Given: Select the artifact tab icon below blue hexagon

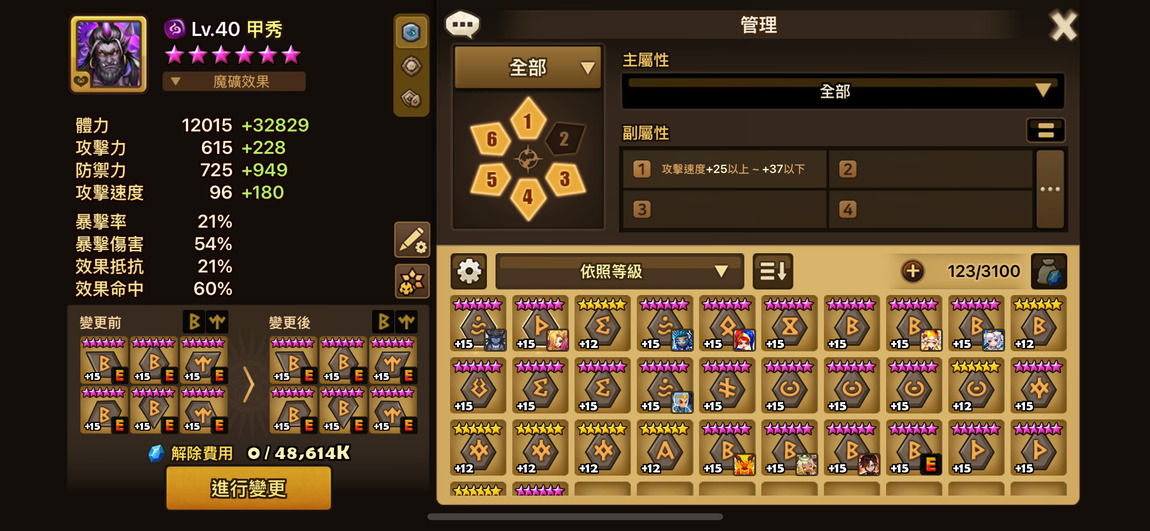Looking at the screenshot, I should [x=411, y=66].
